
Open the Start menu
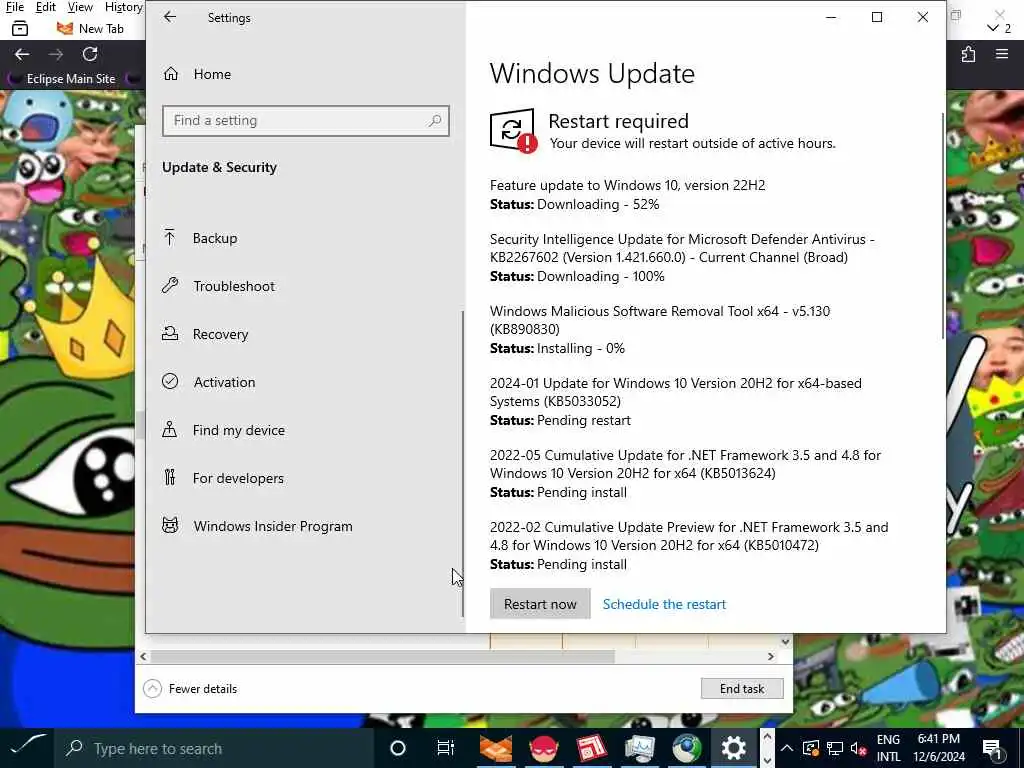[27, 748]
